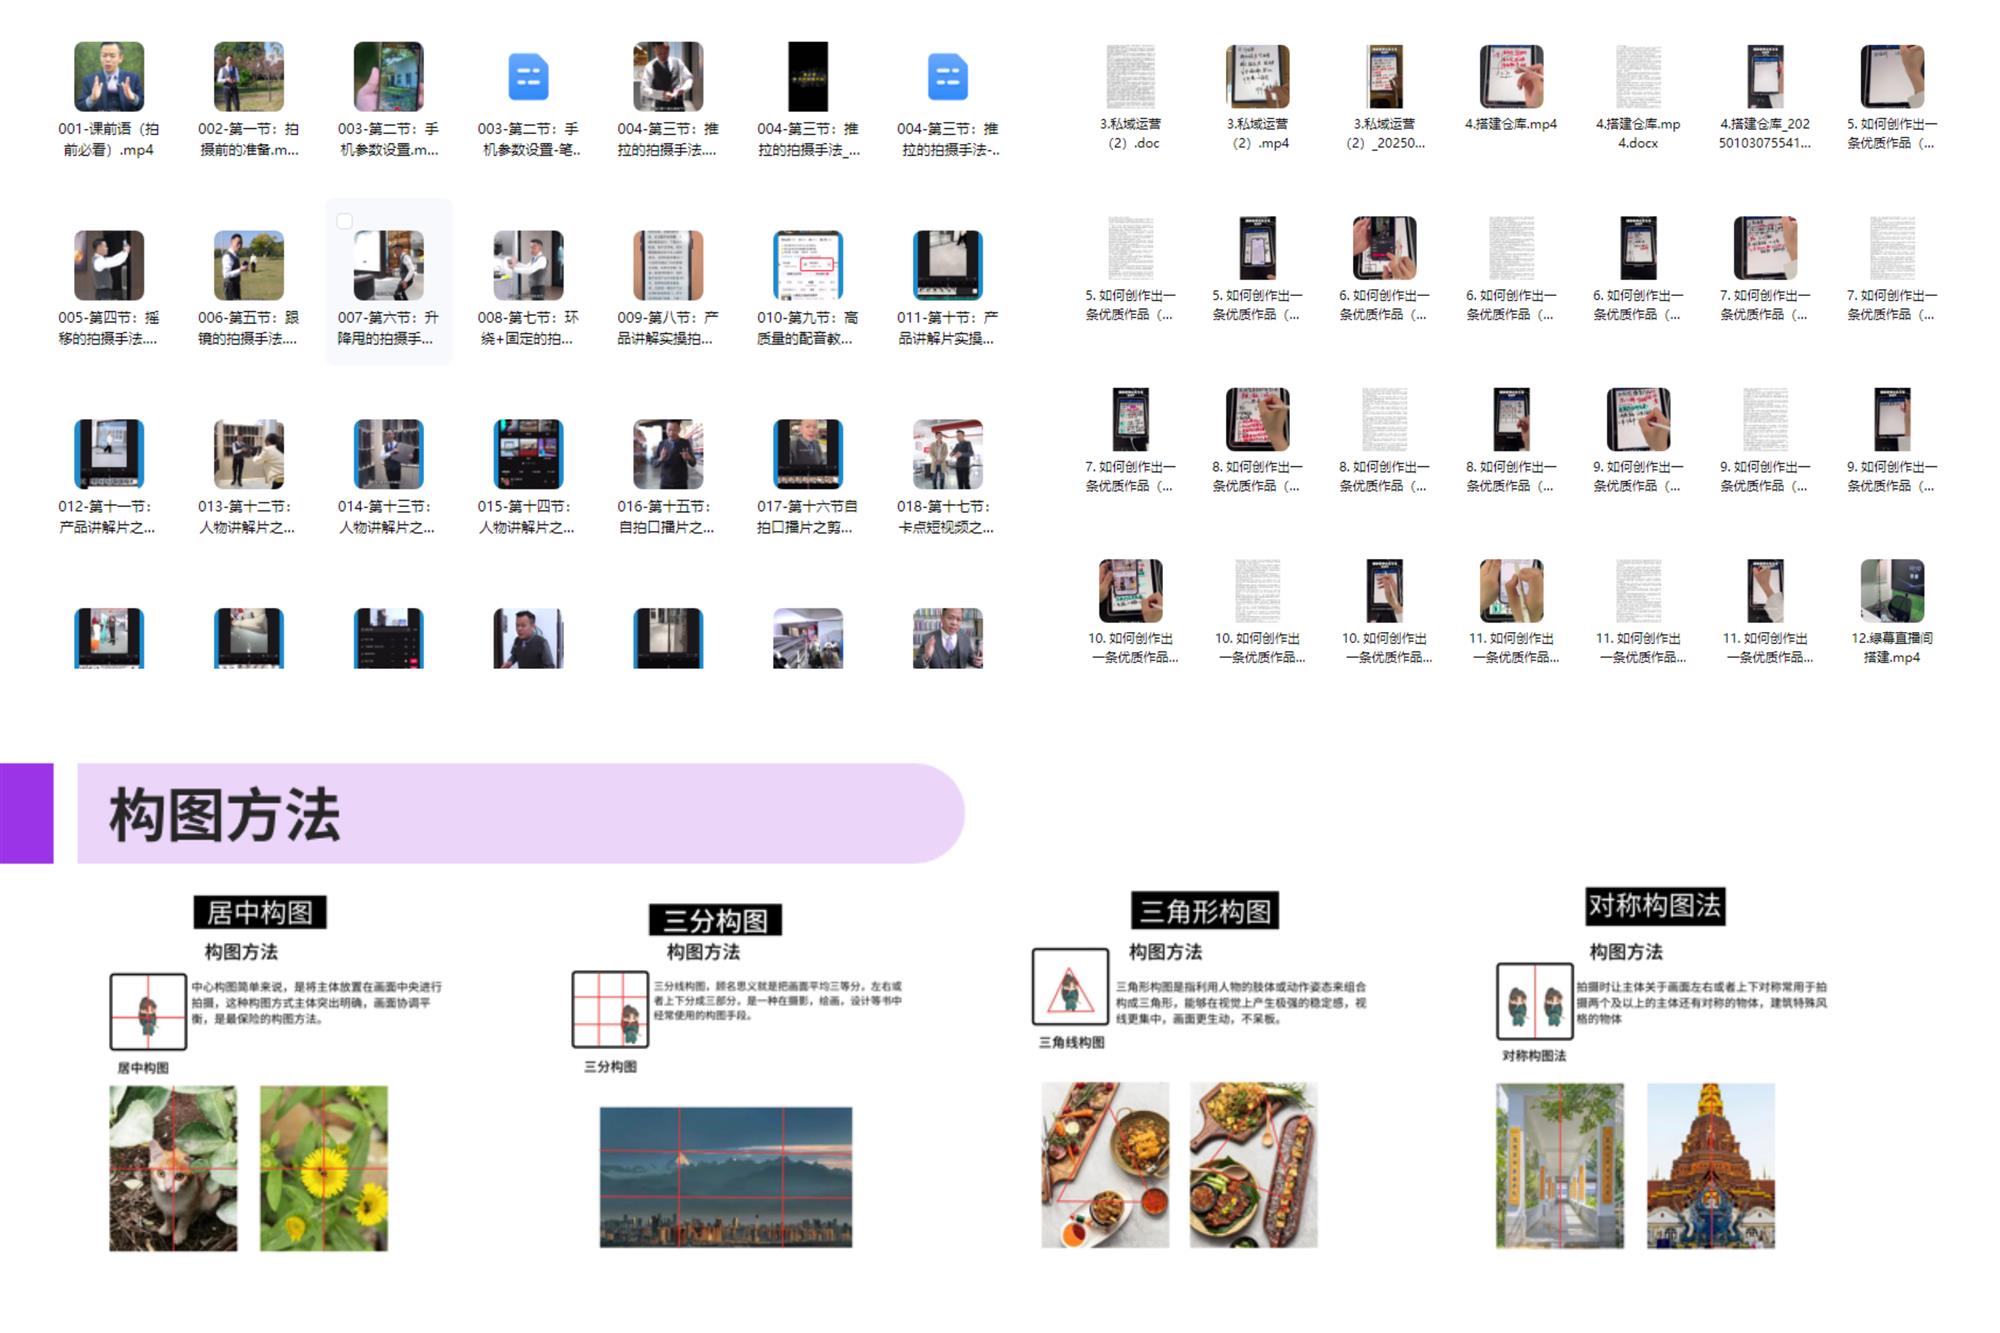Click the 居中构图 diagram icon with crosshair

(x=148, y=1011)
